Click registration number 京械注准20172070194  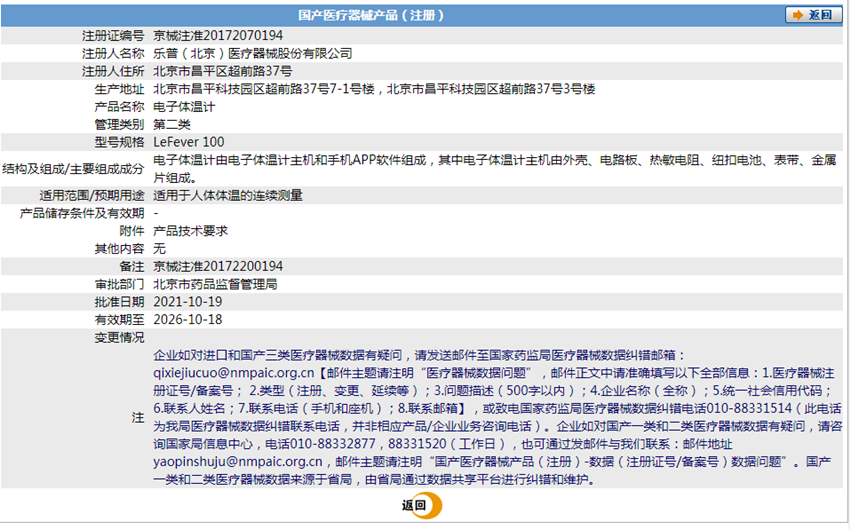[218, 36]
